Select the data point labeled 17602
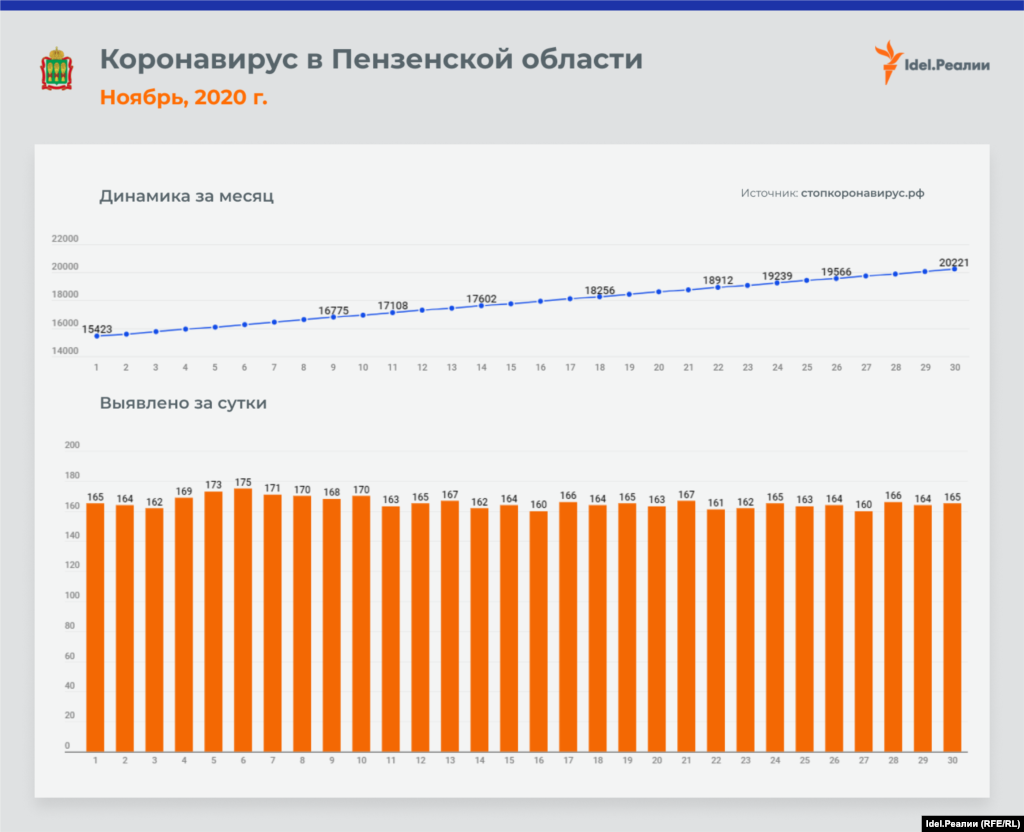This screenshot has height=832, width=1024. pyautogui.click(x=481, y=305)
